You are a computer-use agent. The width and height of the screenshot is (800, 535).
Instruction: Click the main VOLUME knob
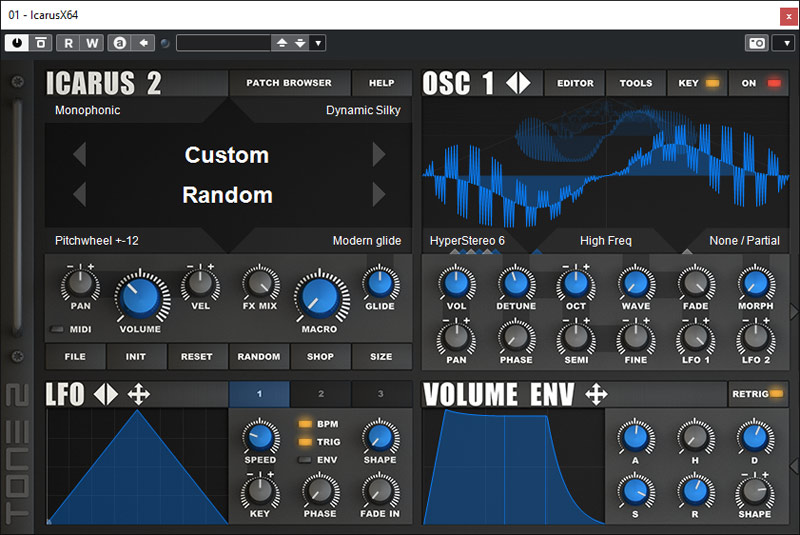click(x=141, y=297)
